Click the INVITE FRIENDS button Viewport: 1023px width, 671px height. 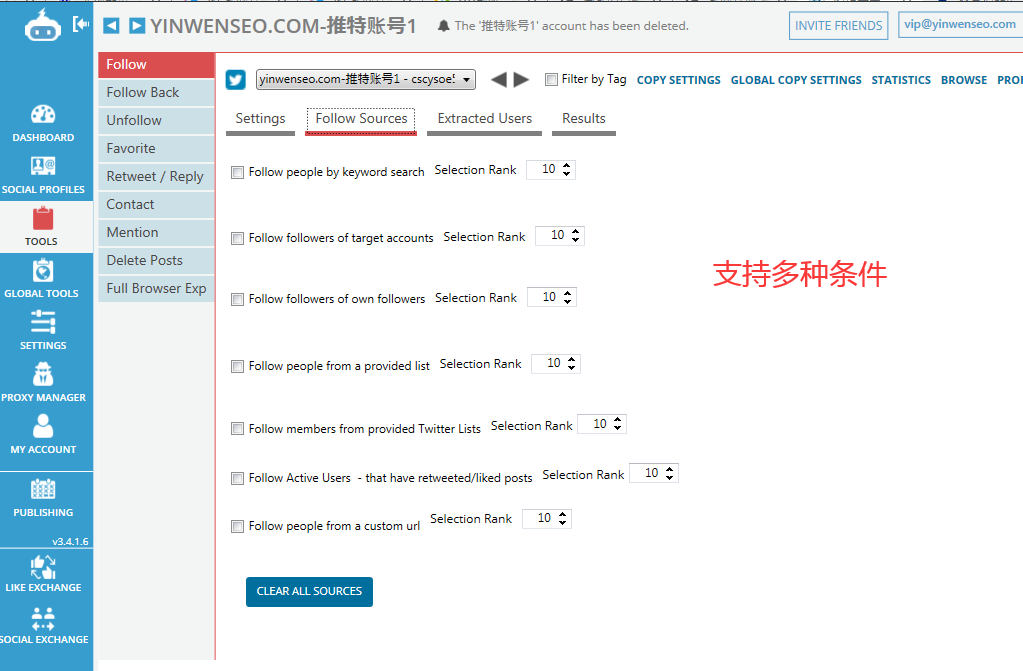click(838, 25)
